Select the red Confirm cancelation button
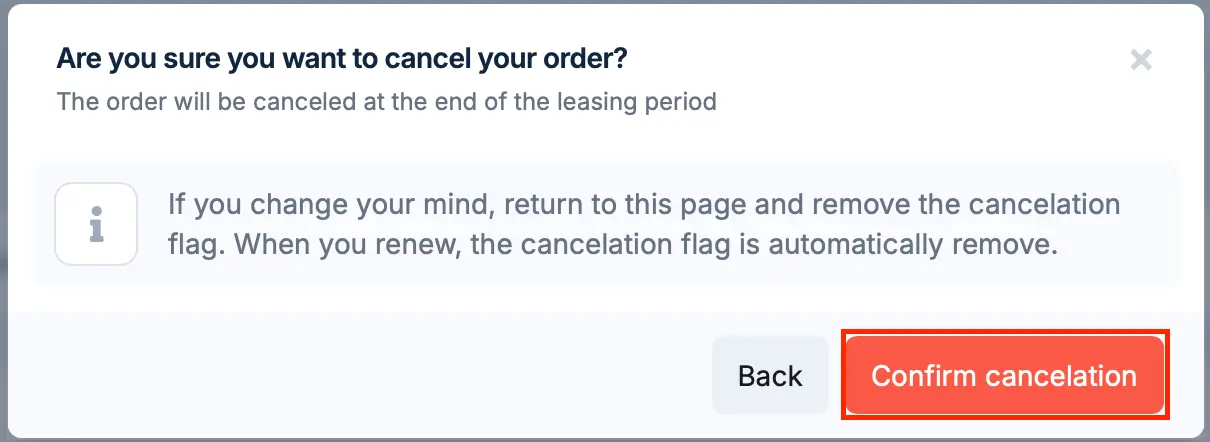This screenshot has width=1210, height=442. pyautogui.click(x=1004, y=375)
